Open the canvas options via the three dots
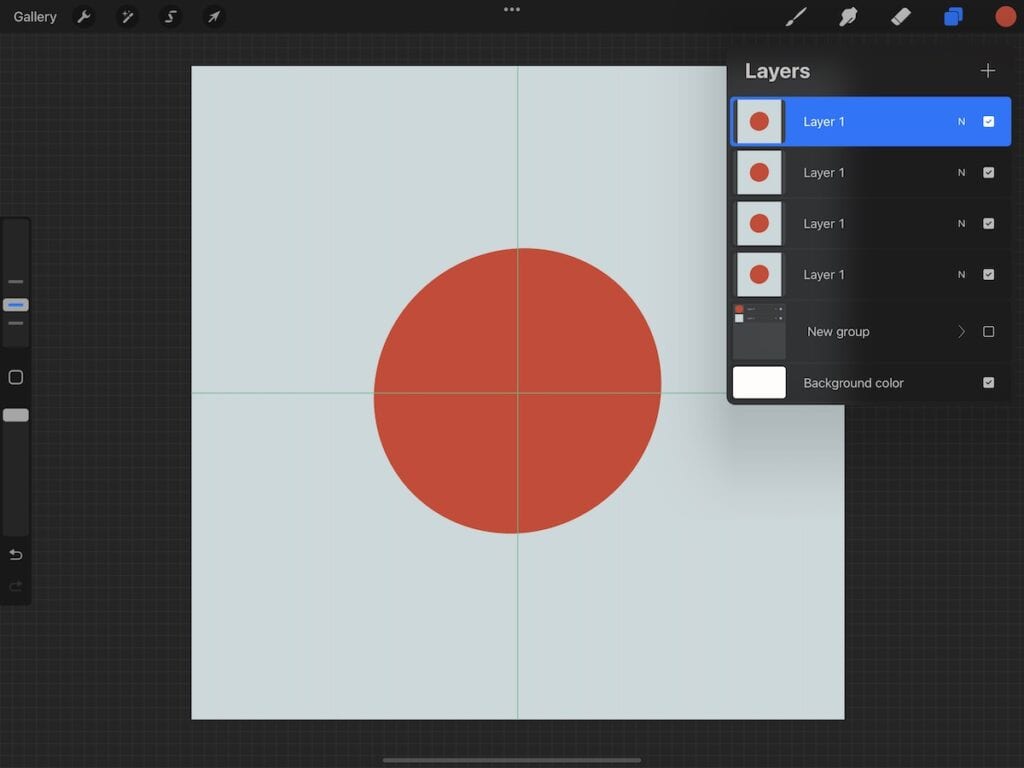This screenshot has height=768, width=1024. click(x=511, y=10)
